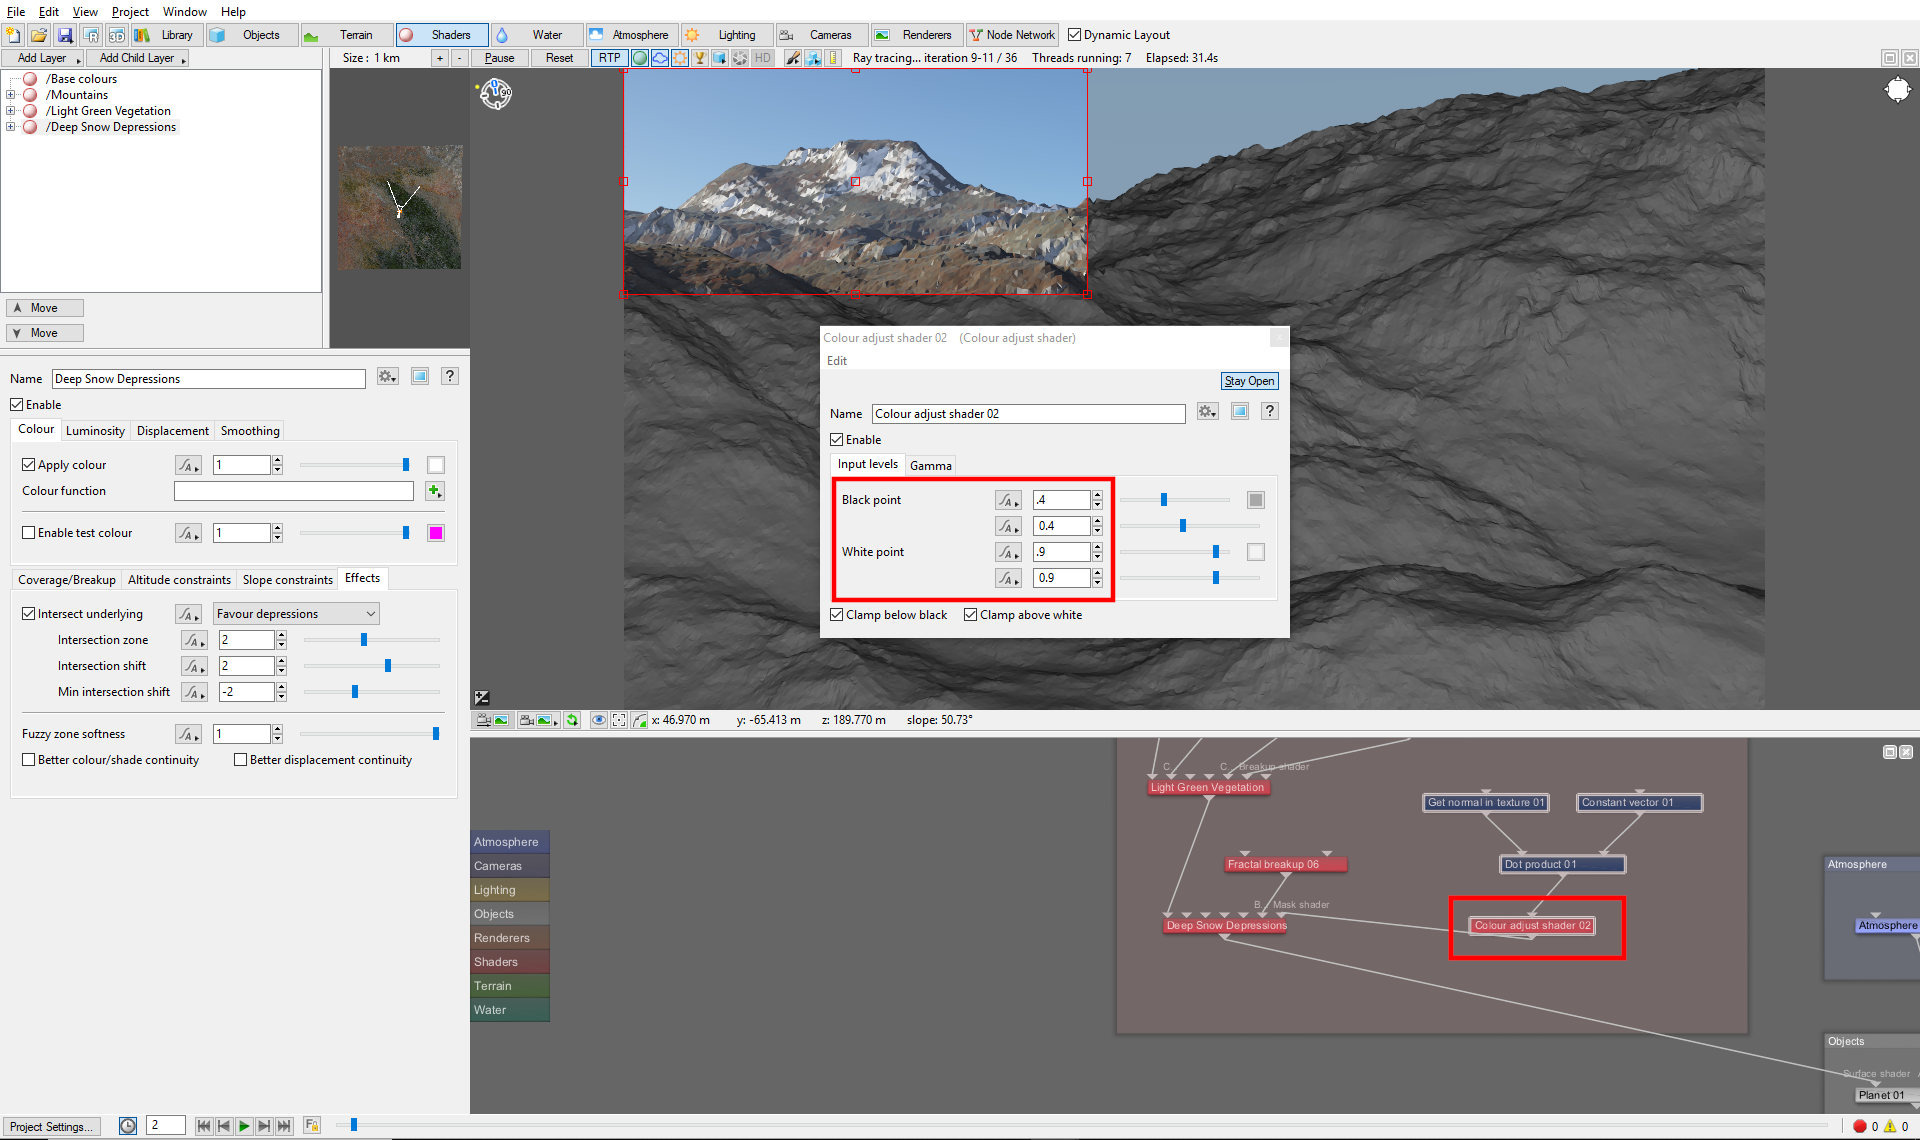Toggle the cloud atmosphere preview icon
This screenshot has width=1920, height=1140.
660,58
